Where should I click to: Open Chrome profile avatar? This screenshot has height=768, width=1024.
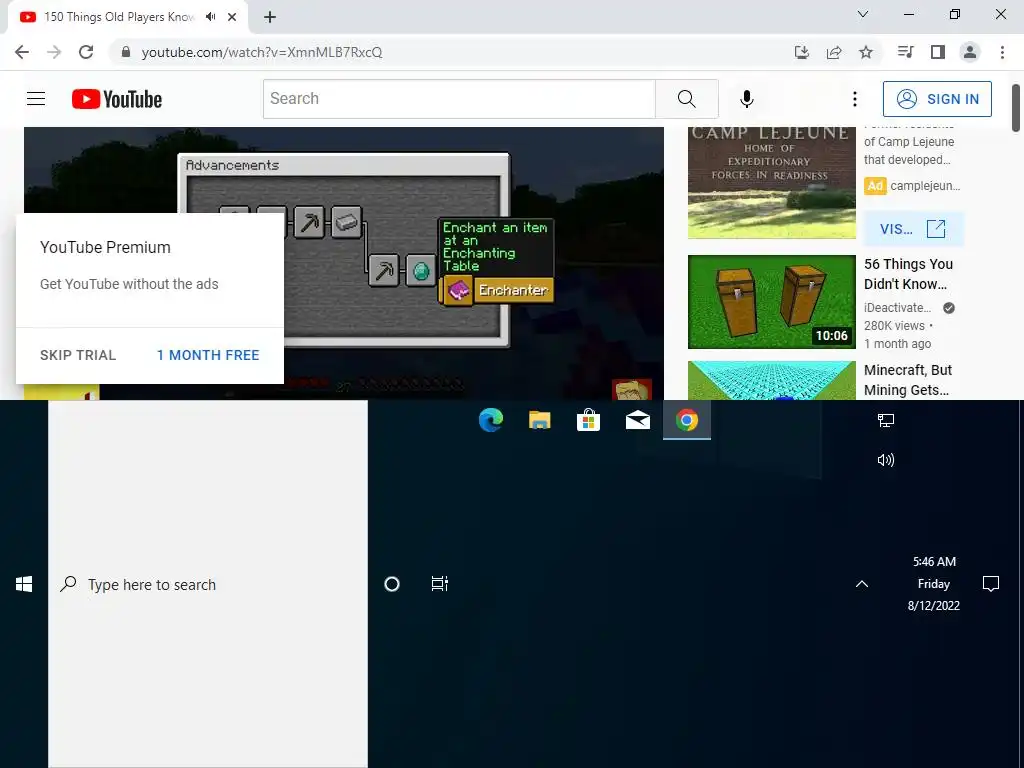click(970, 52)
